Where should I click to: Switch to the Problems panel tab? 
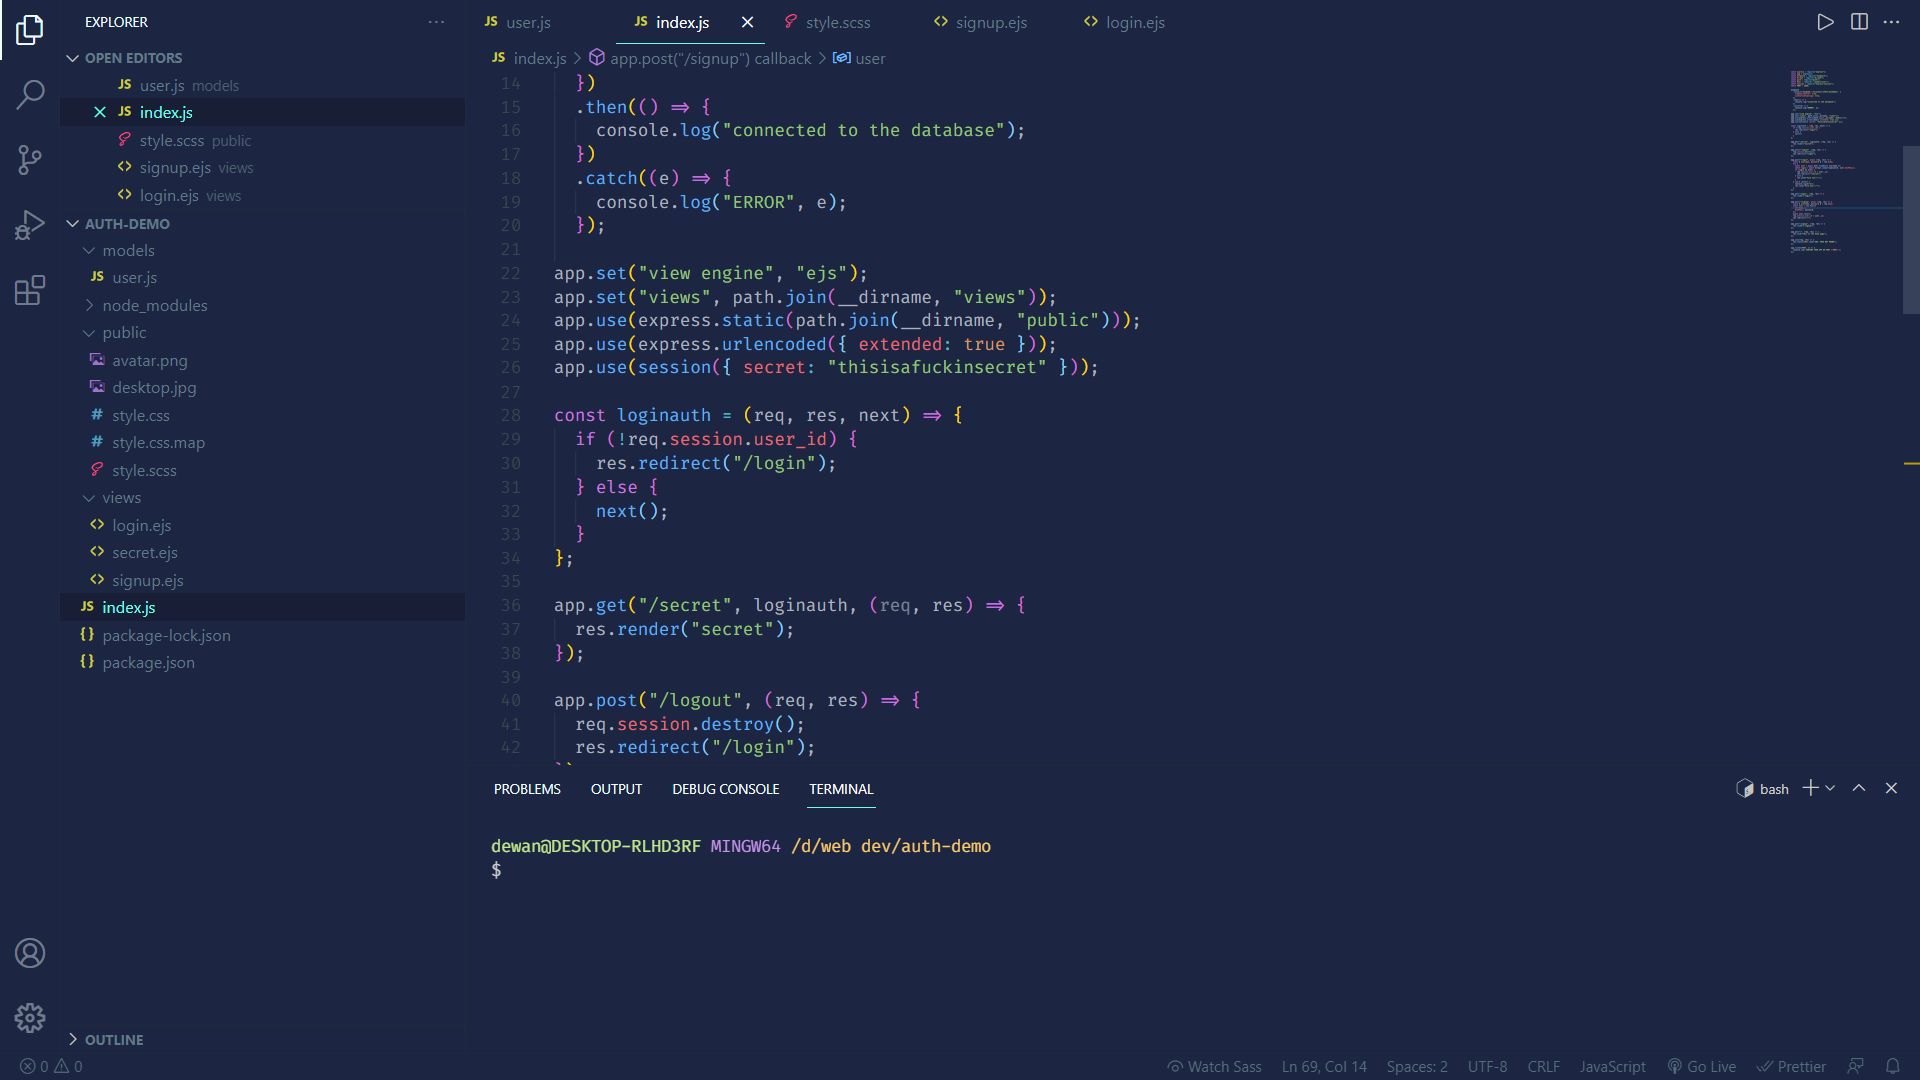pos(527,789)
